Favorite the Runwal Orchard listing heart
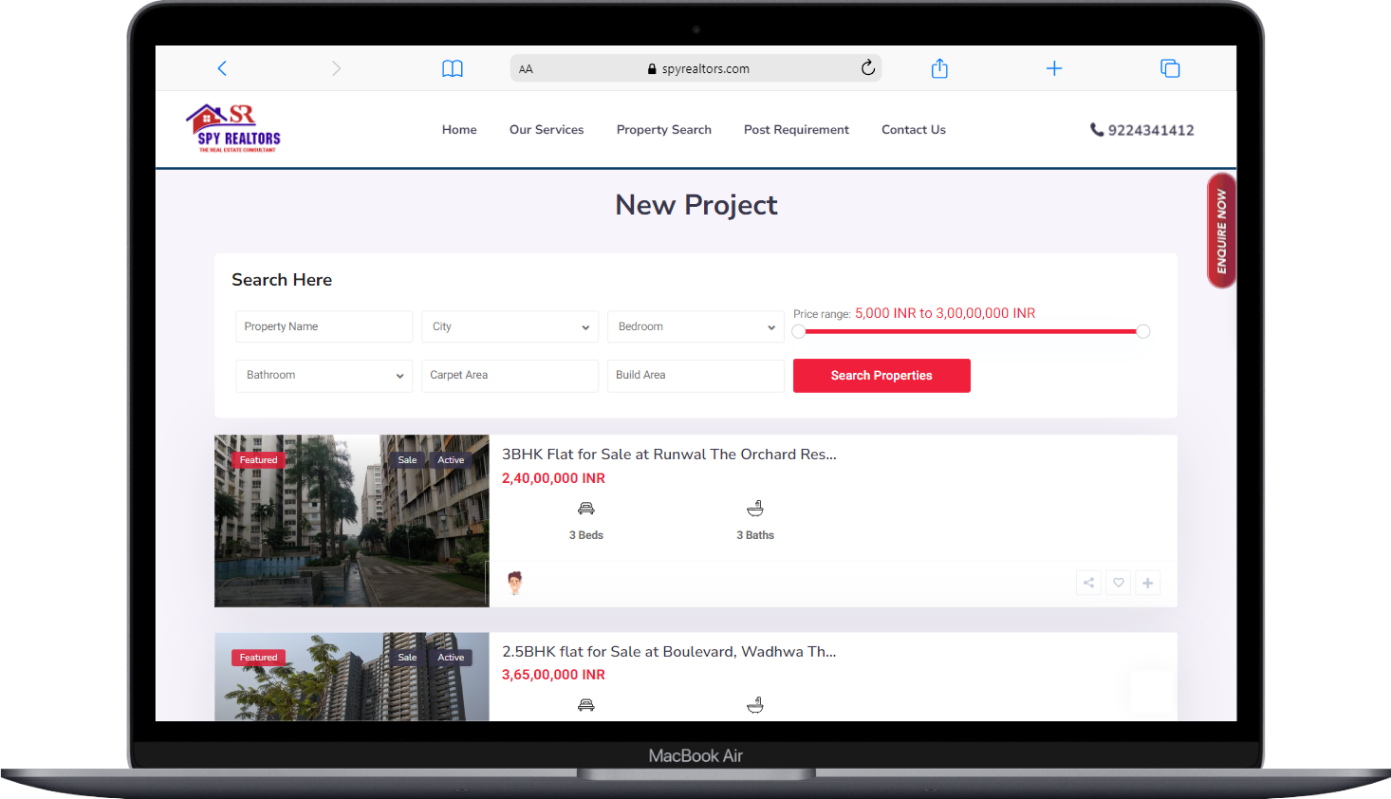The height and width of the screenshot is (799, 1391). point(1118,583)
